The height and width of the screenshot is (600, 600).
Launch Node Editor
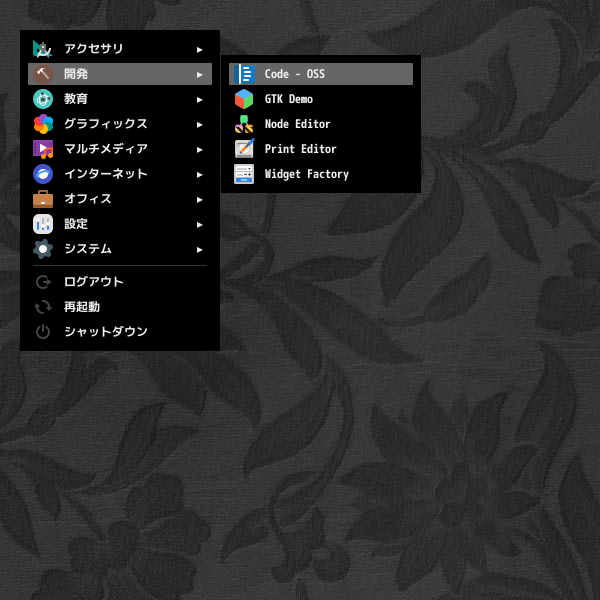click(x=321, y=124)
